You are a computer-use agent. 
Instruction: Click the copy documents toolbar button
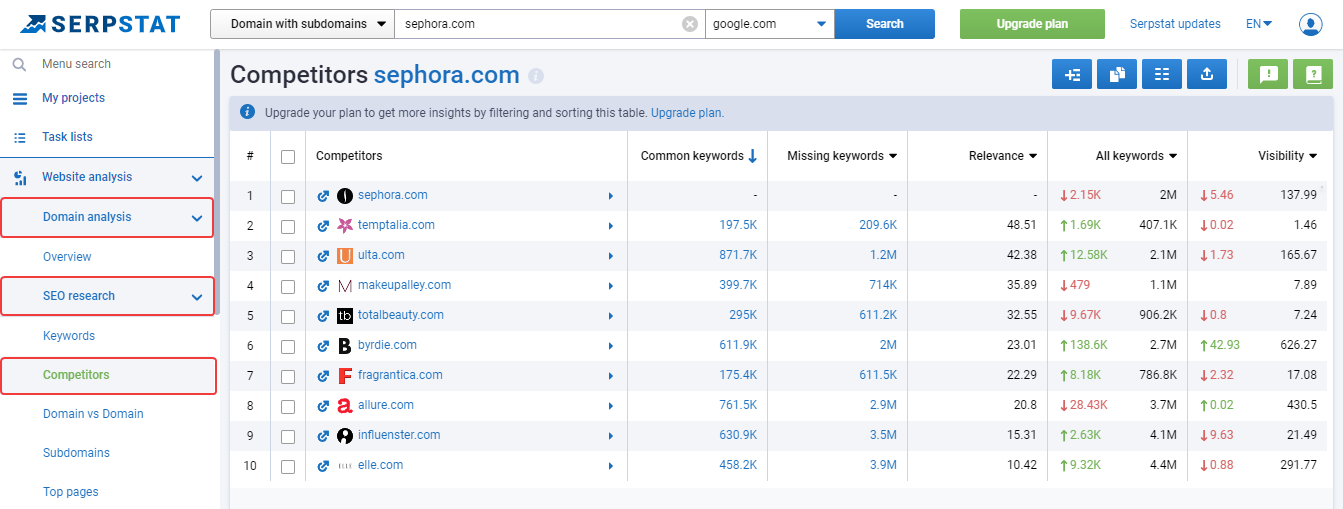tap(1117, 74)
